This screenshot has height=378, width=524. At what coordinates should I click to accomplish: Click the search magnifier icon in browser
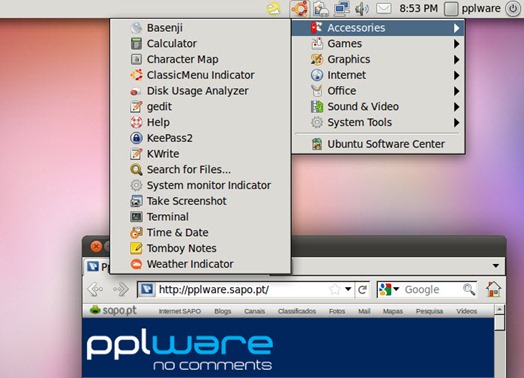point(469,289)
